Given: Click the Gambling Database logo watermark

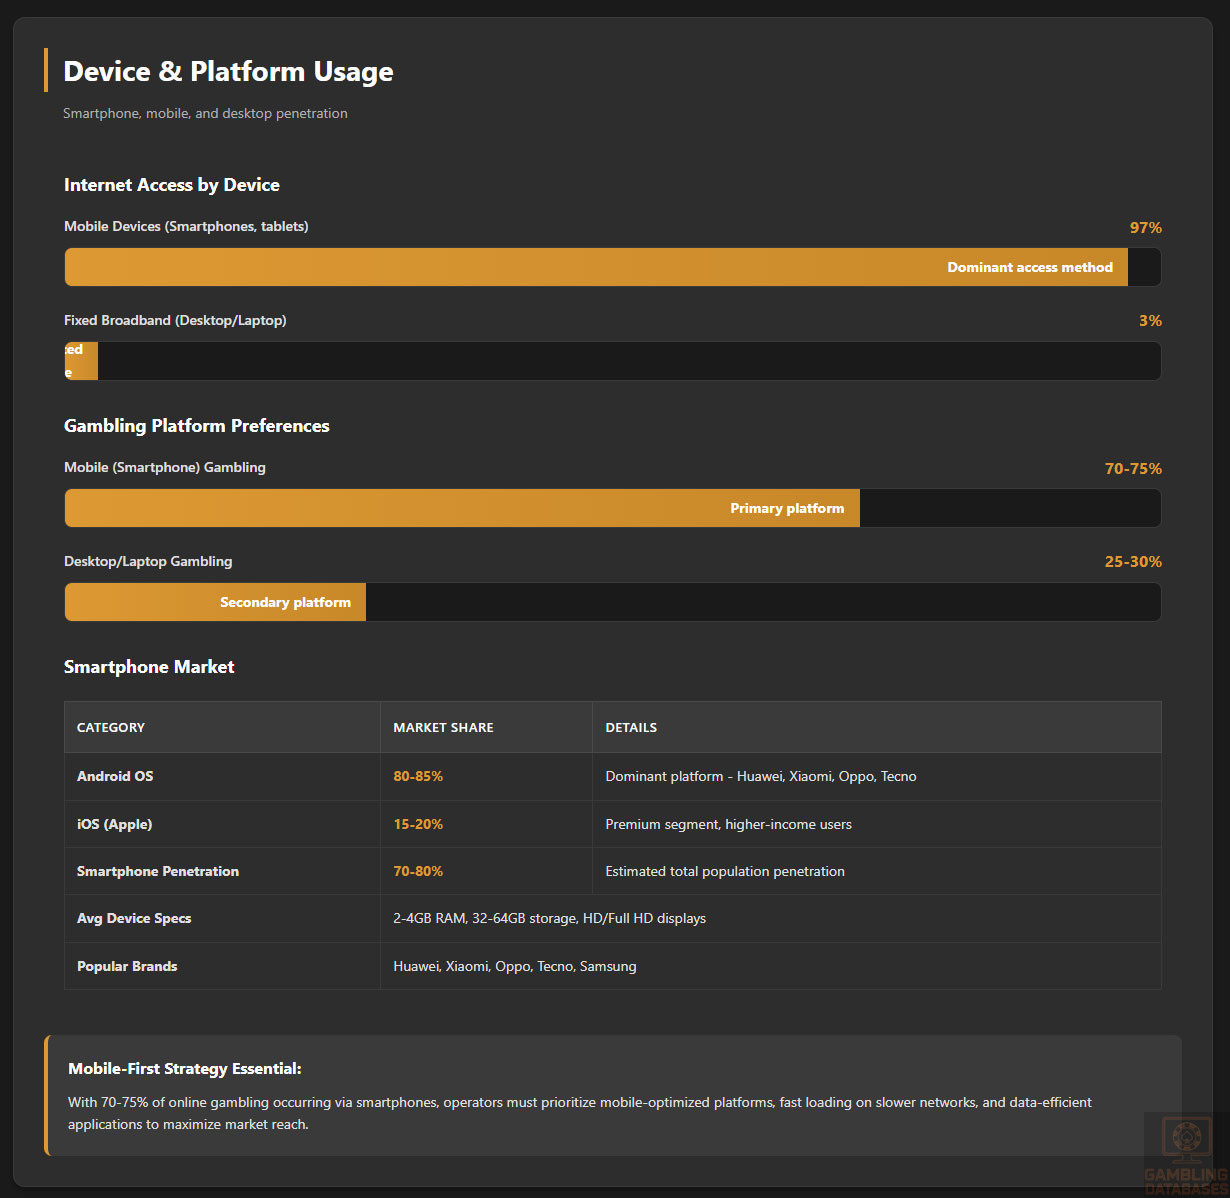Looking at the screenshot, I should 1185,1153.
